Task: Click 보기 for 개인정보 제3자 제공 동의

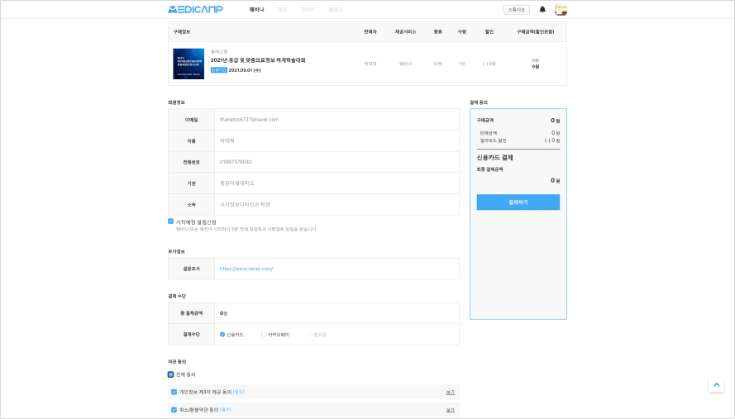Action: [450, 392]
